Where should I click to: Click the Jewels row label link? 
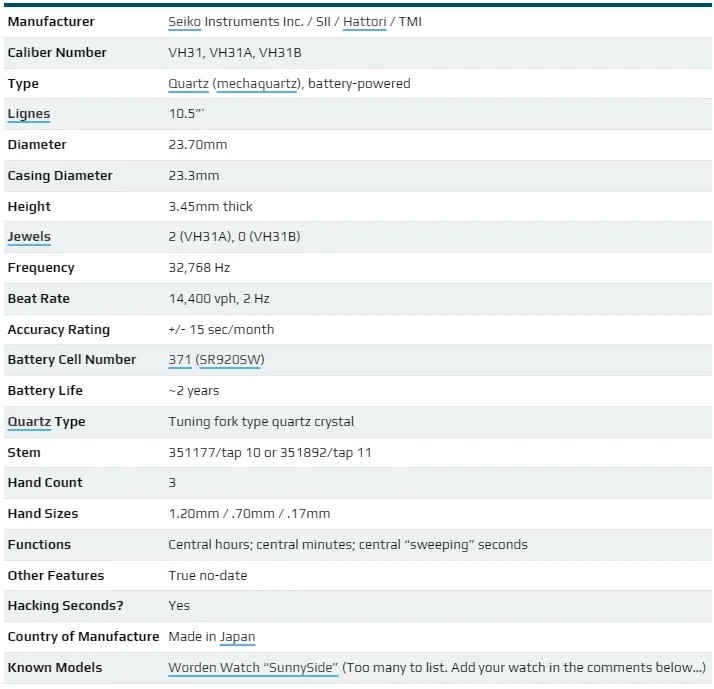[29, 237]
